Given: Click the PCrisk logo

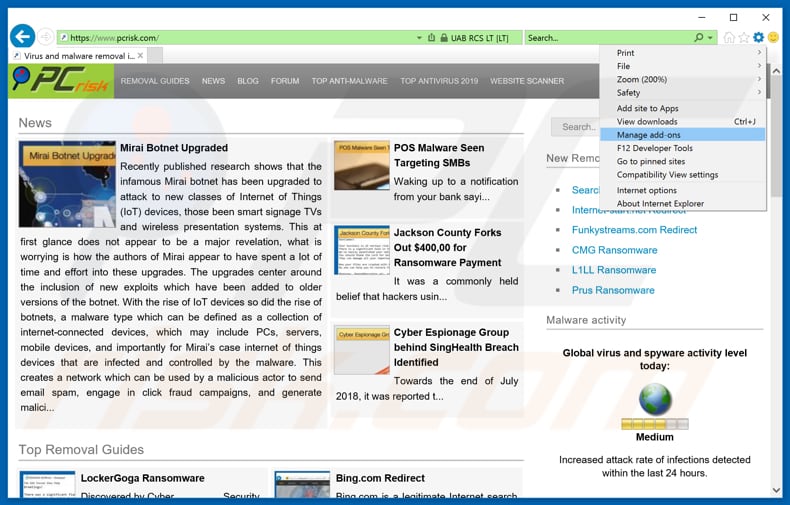Looking at the screenshot, I should 61,81.
